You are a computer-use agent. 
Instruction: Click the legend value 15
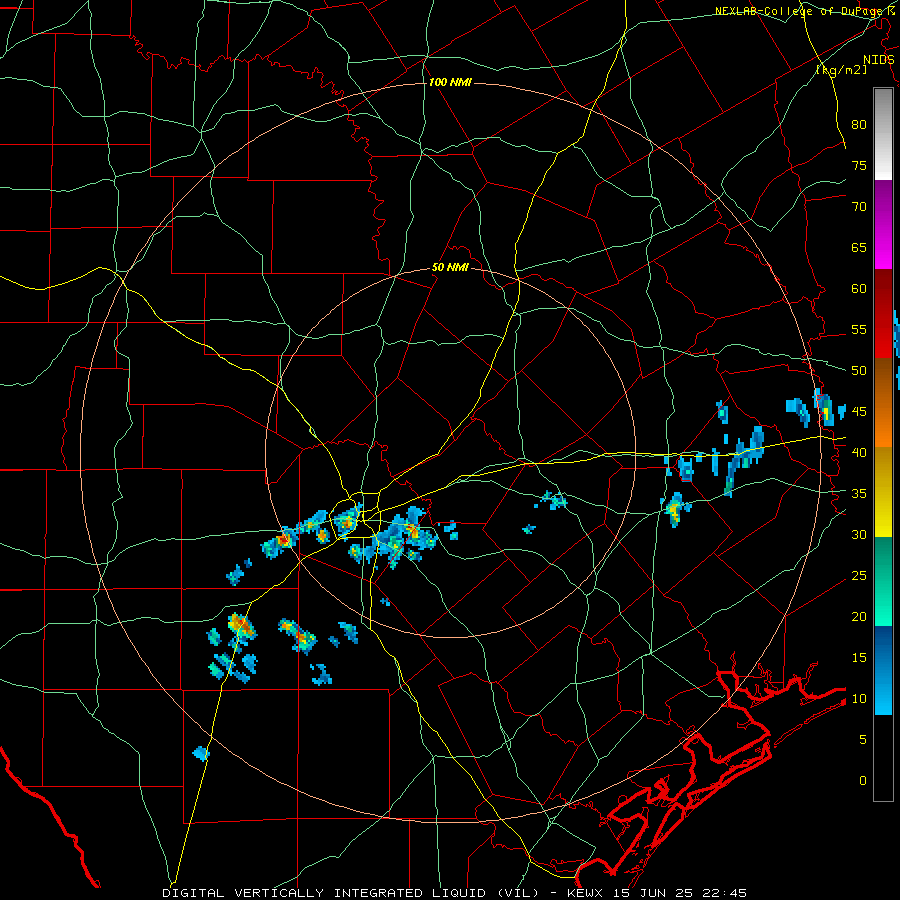pyautogui.click(x=859, y=658)
